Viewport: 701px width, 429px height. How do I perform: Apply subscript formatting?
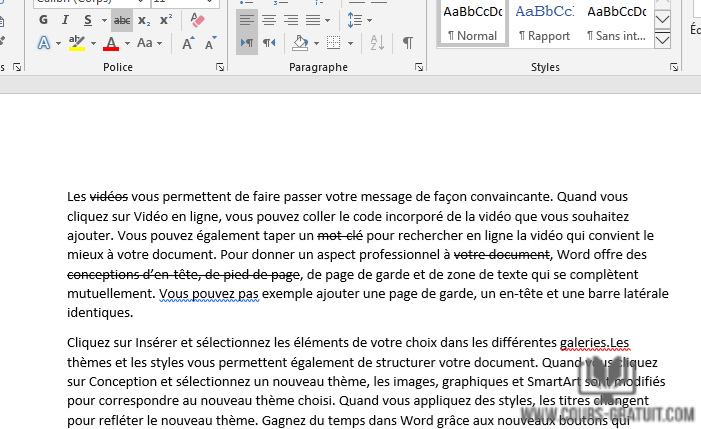tap(144, 20)
